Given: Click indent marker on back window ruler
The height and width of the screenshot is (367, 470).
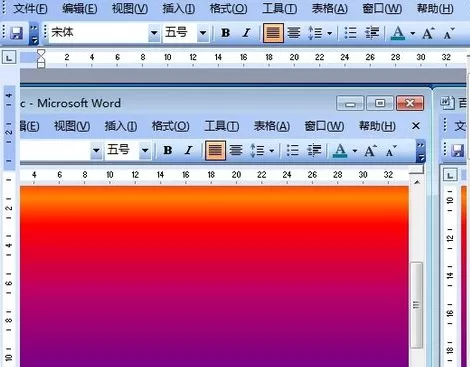Looking at the screenshot, I should tap(41, 59).
